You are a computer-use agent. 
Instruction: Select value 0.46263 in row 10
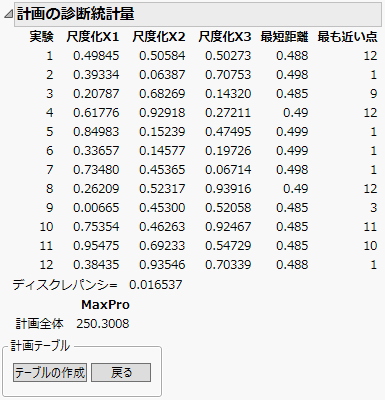[162, 227]
